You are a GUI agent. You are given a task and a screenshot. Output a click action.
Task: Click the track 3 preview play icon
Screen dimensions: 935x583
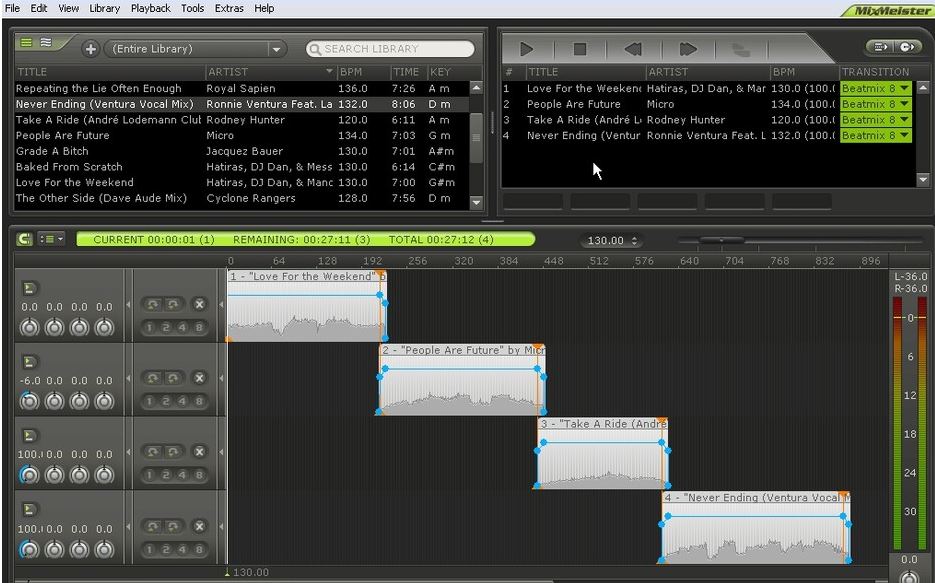click(x=29, y=436)
